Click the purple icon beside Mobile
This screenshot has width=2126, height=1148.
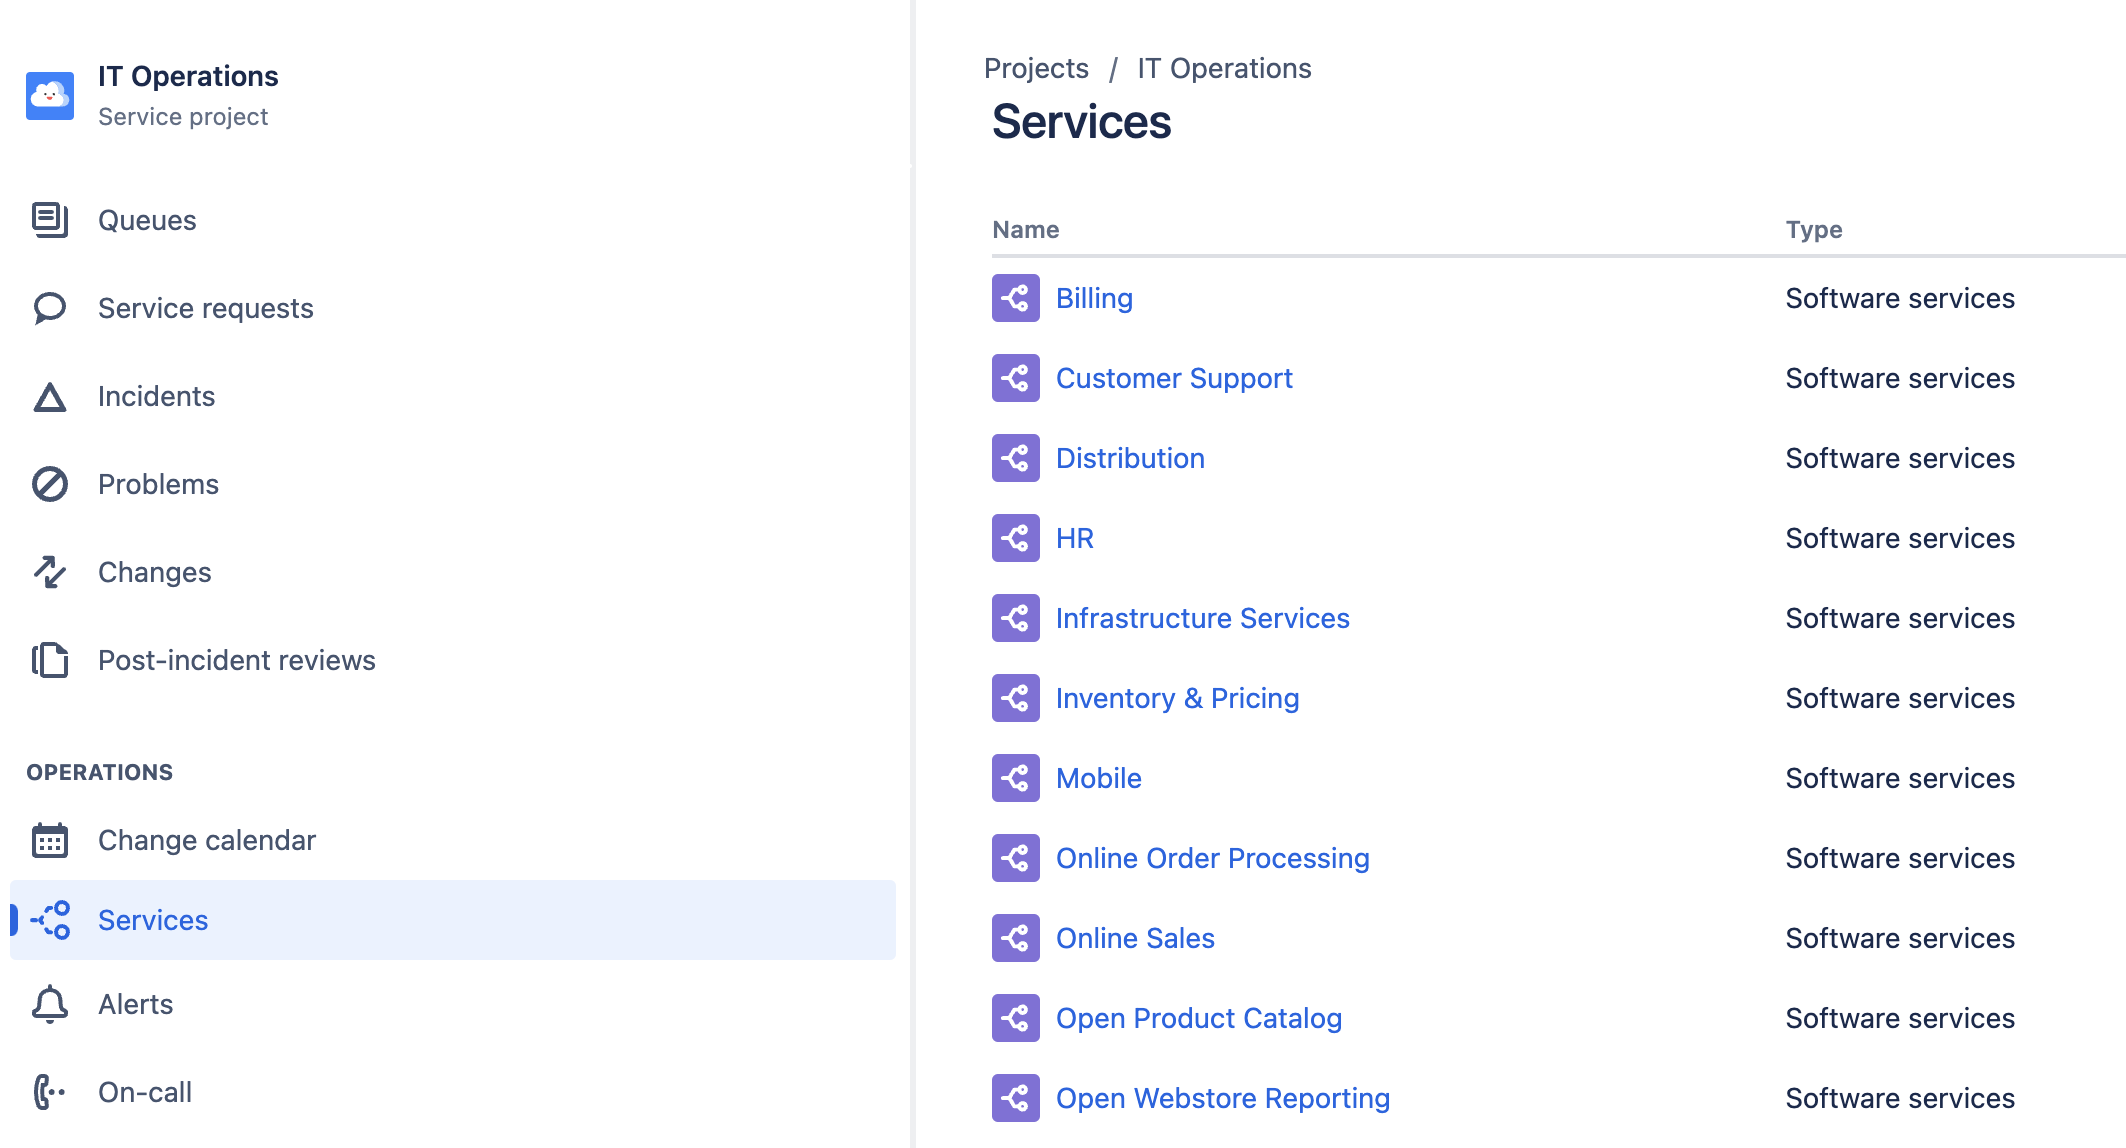[x=1016, y=778]
